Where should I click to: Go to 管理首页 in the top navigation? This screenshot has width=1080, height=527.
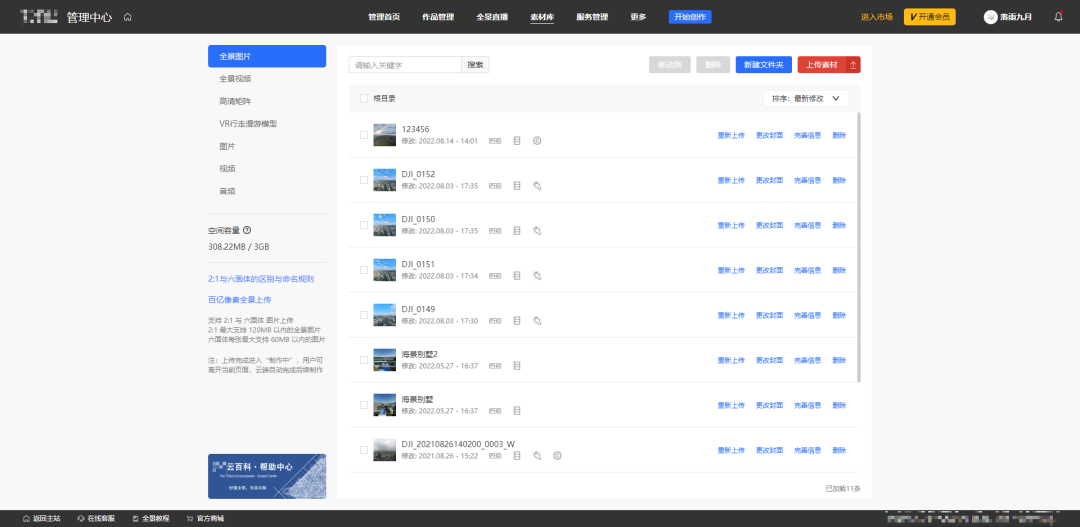click(384, 17)
